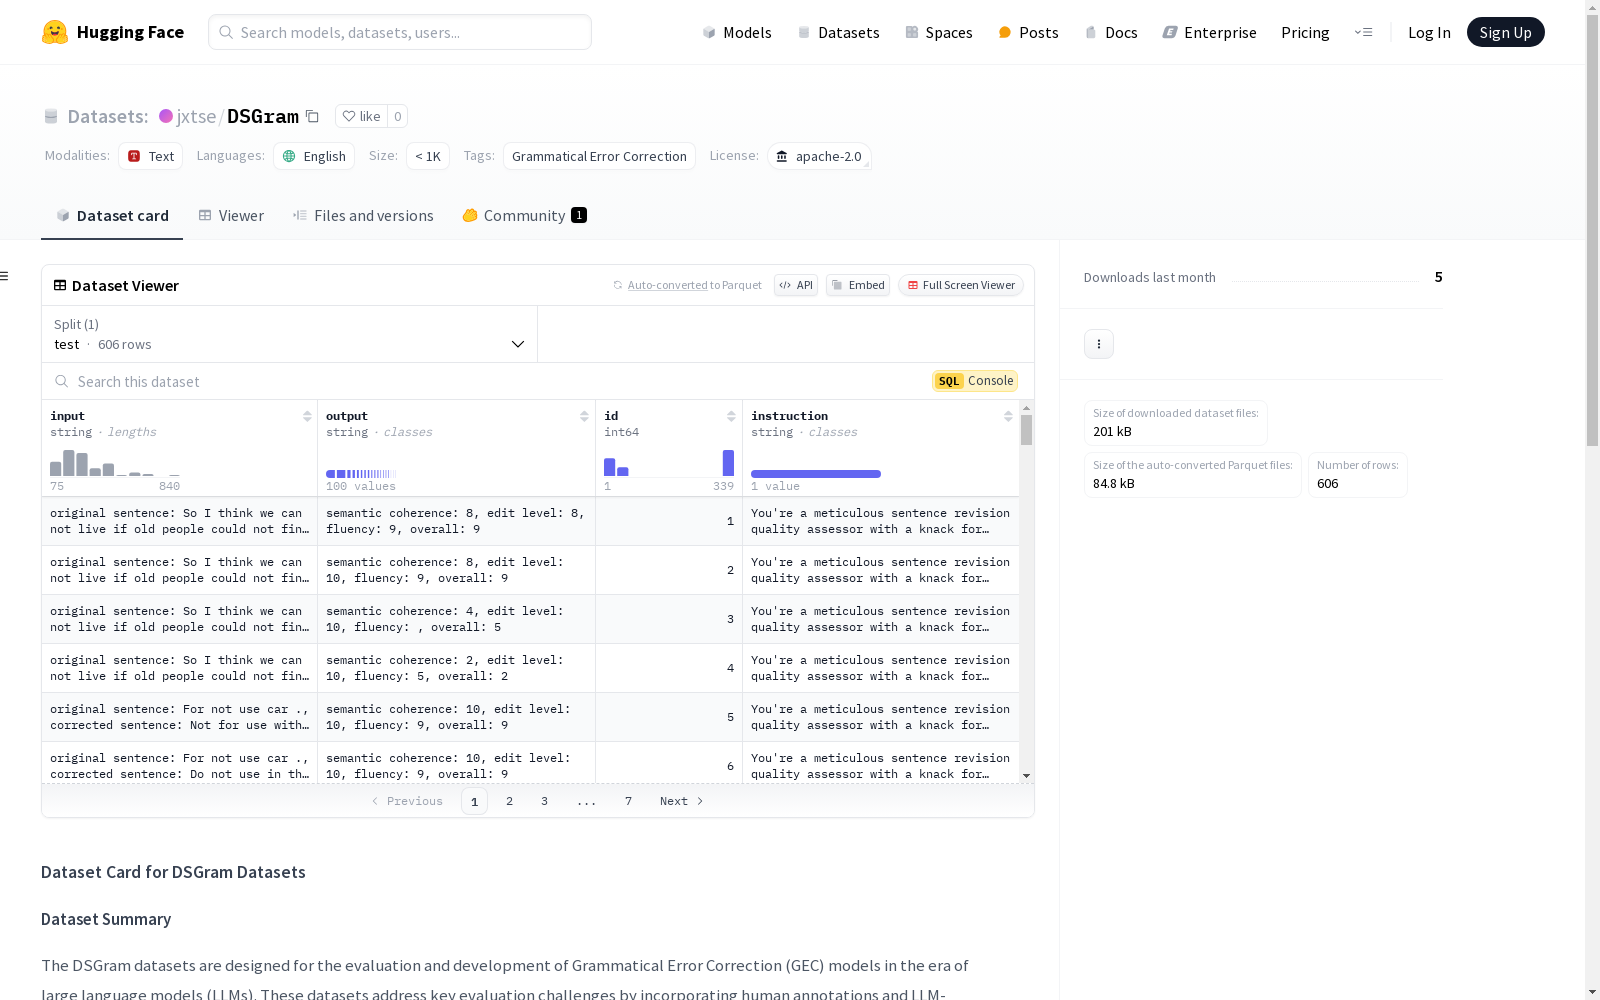Screen dimensions: 1600x1000
Task: Click the table vertical scrollbar thumb
Action: point(1026,430)
